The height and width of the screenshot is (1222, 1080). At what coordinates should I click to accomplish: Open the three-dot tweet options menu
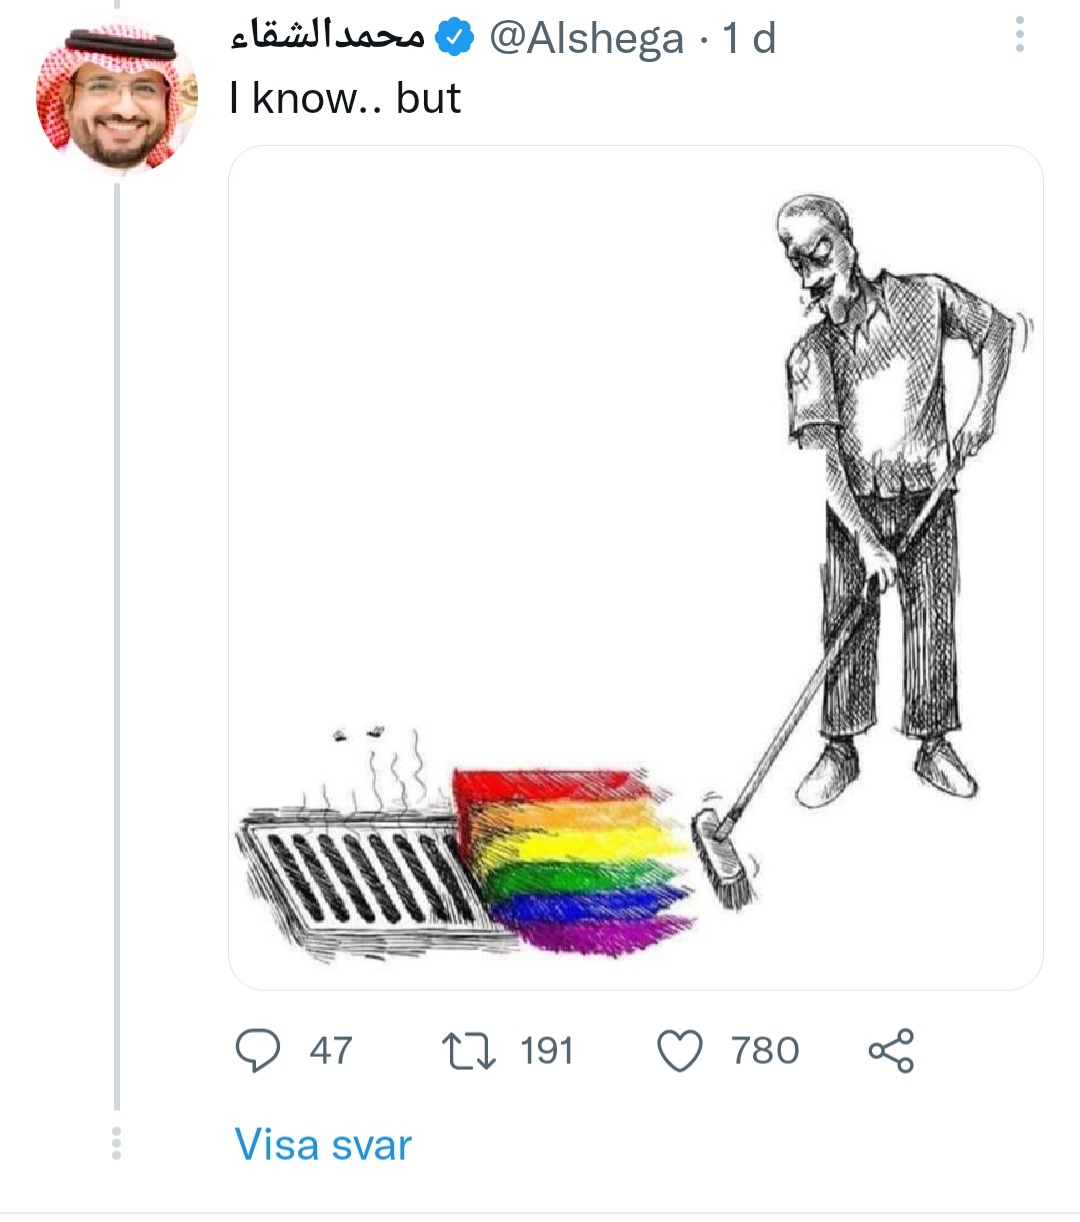click(x=1020, y=35)
